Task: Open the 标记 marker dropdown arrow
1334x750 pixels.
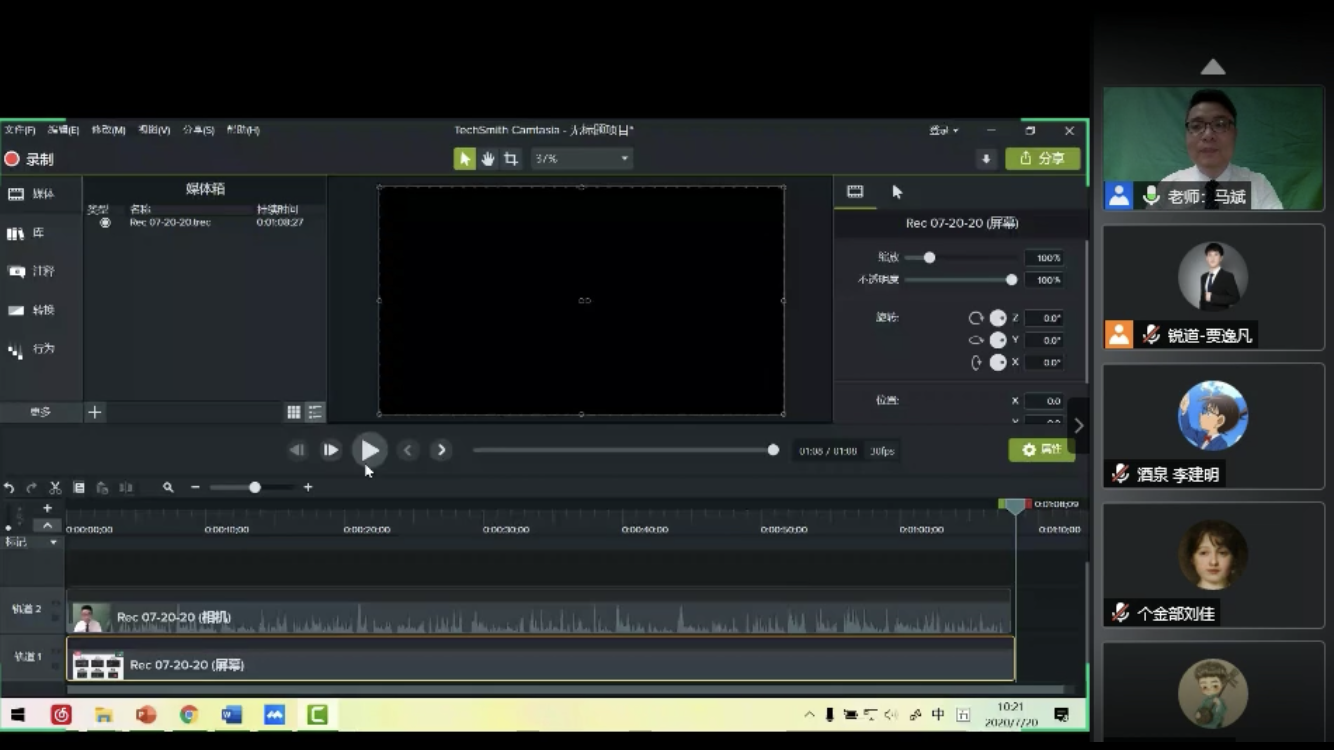Action: click(54, 542)
